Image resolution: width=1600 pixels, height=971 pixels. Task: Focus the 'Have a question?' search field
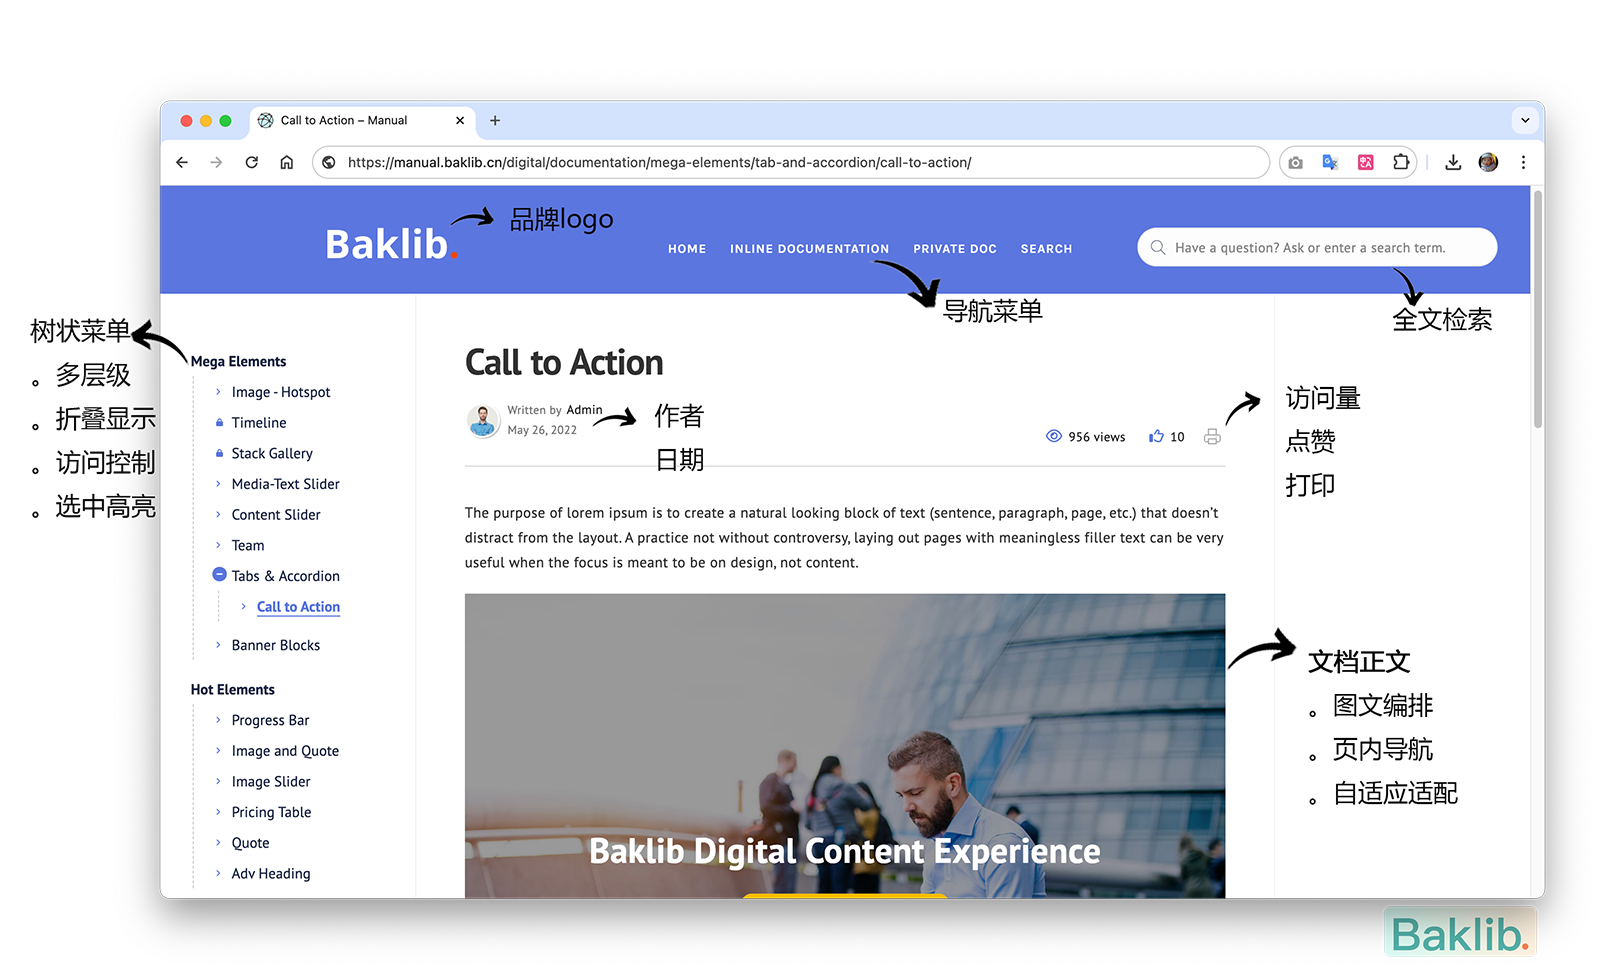coord(1317,247)
